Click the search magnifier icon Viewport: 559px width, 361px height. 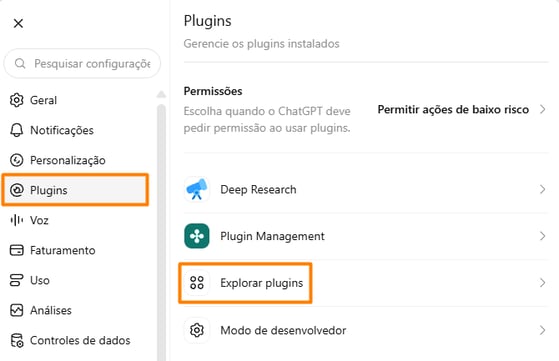tap(20, 63)
